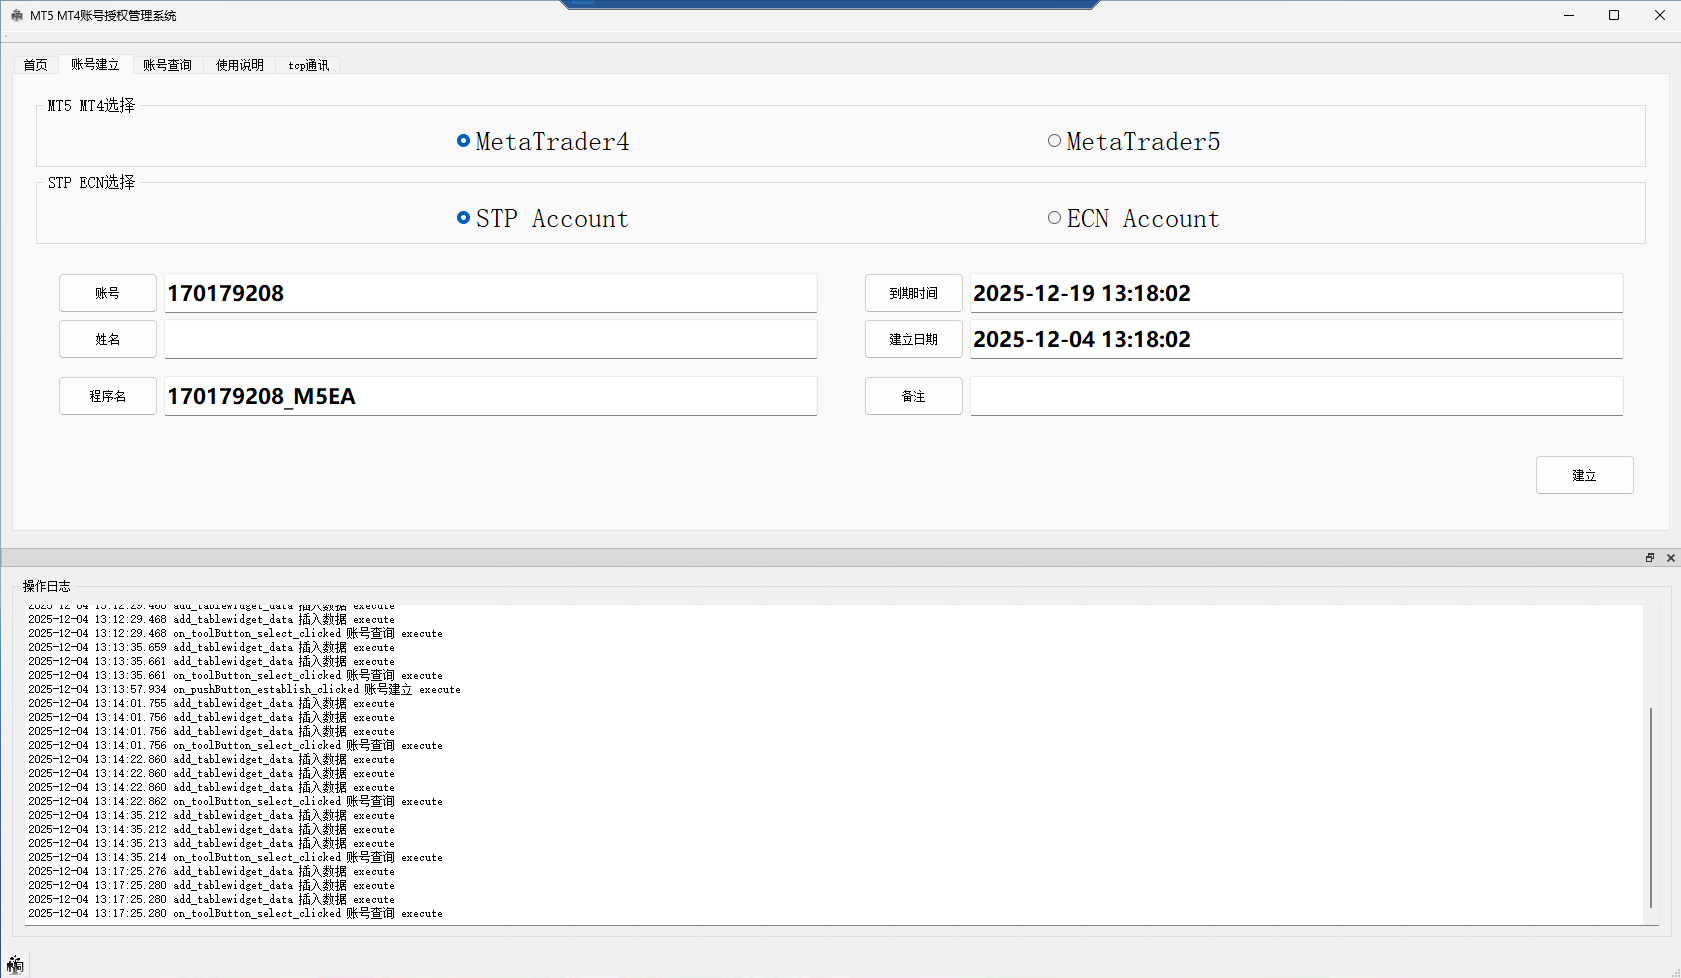Select the 13:13:35.659 add_tablewidget_data log line
The image size is (1681, 978).
click(211, 648)
